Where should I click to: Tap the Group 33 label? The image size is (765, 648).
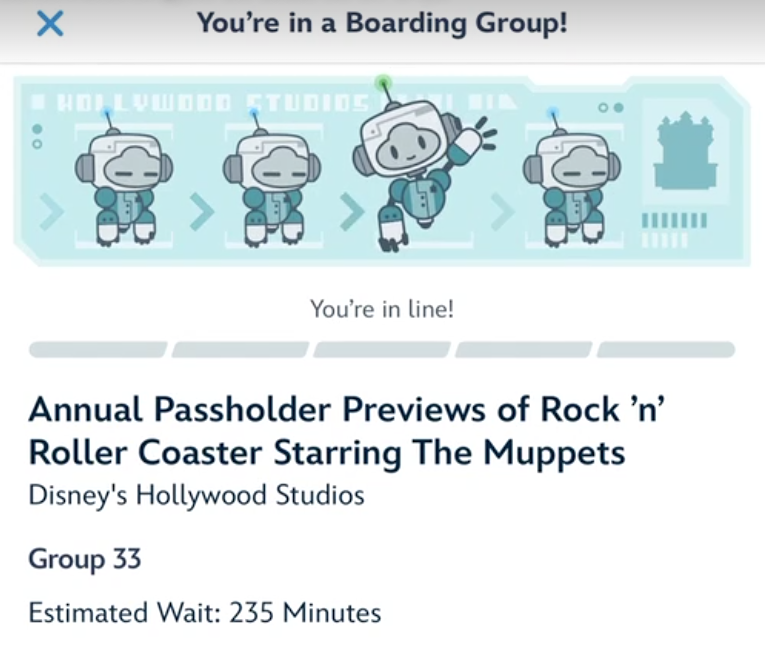pyautogui.click(x=85, y=559)
